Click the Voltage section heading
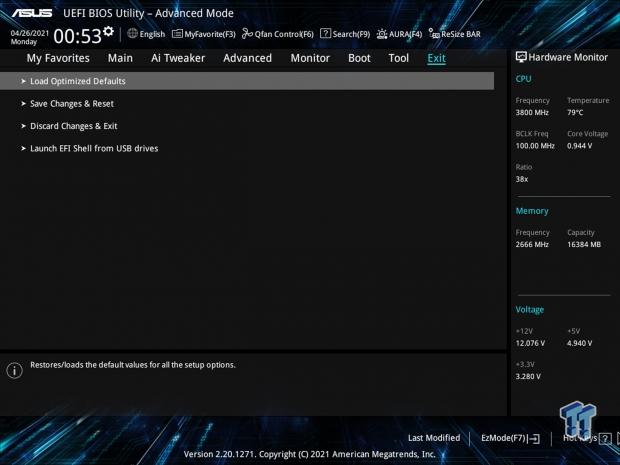Screen dimensions: 620x465 [529, 310]
